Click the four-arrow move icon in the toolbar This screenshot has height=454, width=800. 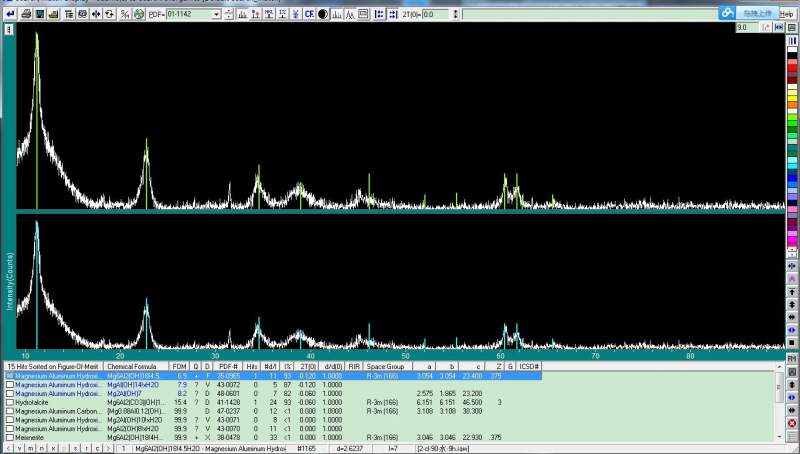click(x=96, y=14)
